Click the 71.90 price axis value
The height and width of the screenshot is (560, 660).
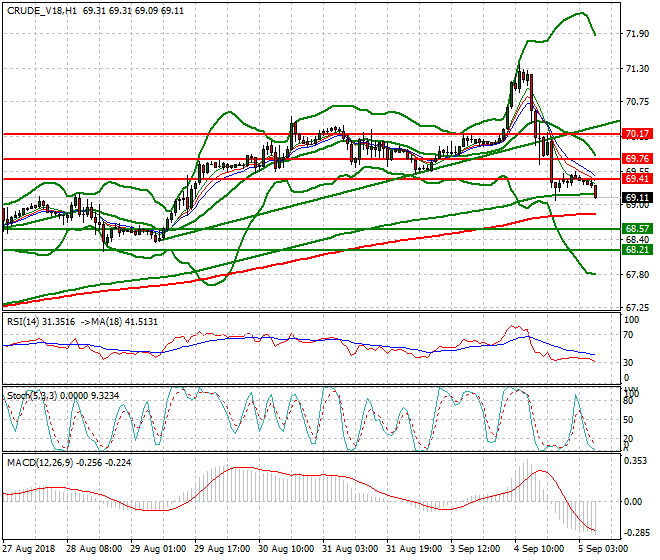coord(637,34)
